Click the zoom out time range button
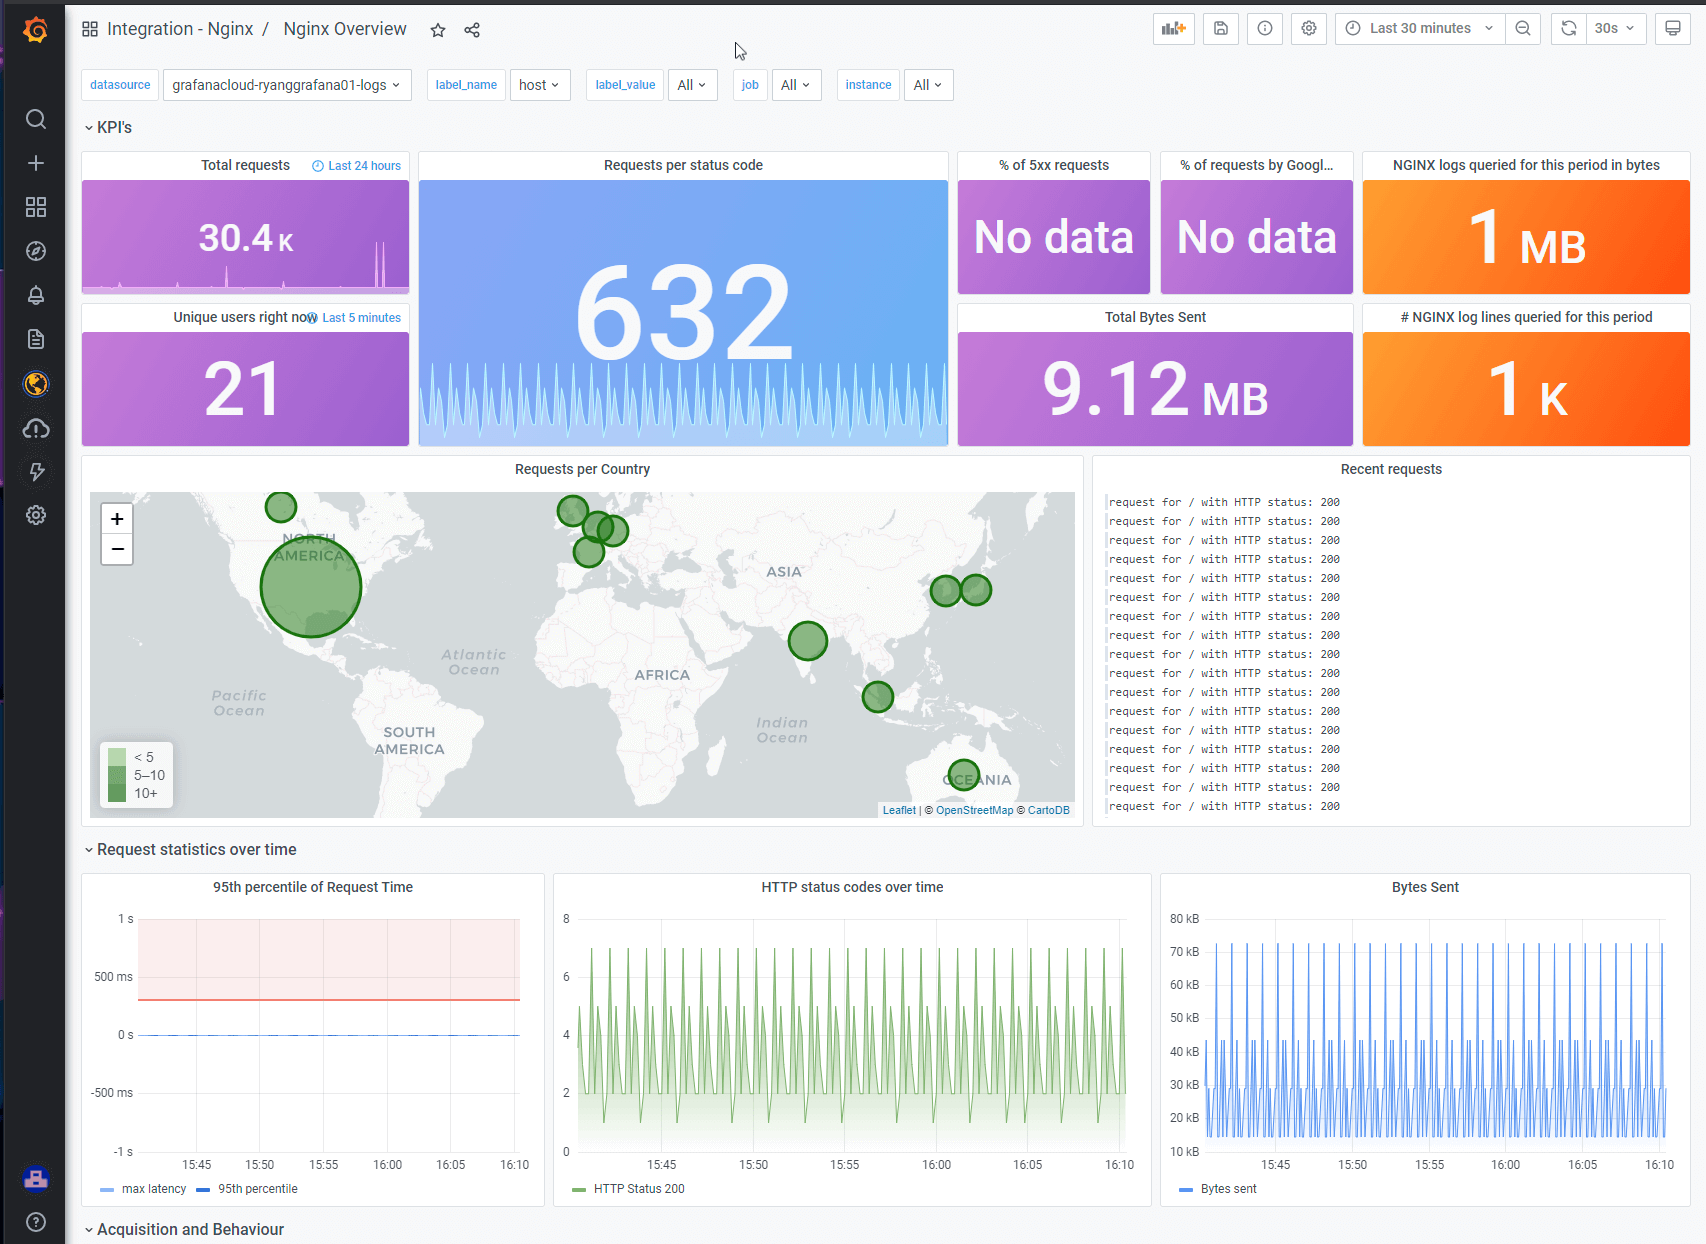1706x1244 pixels. click(x=1523, y=28)
